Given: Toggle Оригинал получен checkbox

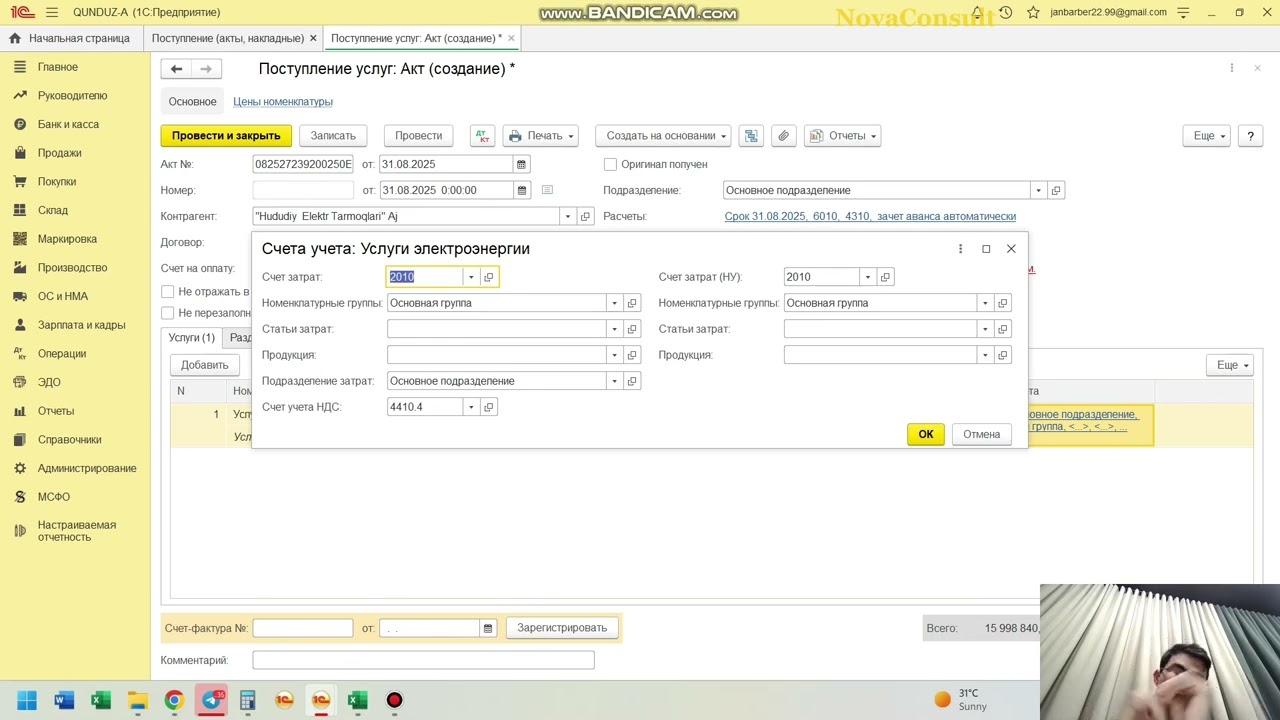Looking at the screenshot, I should [610, 164].
